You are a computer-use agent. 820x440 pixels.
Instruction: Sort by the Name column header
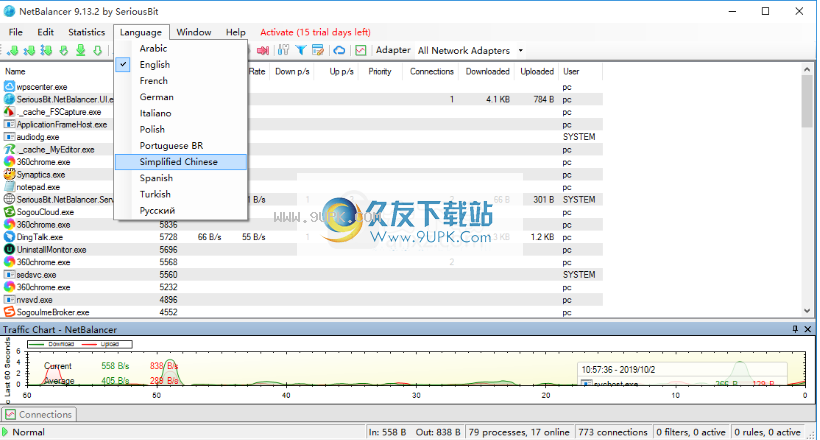[x=15, y=71]
